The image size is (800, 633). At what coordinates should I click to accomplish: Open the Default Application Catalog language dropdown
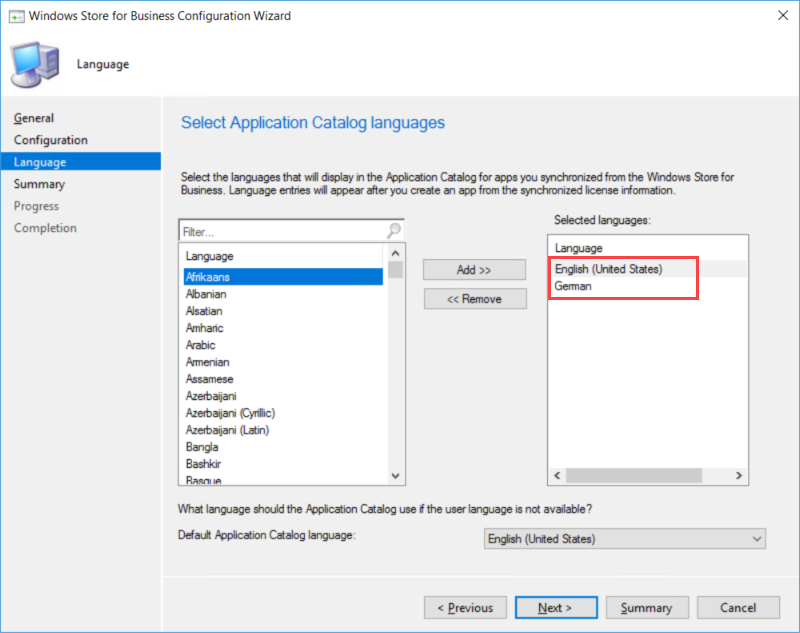pos(624,539)
